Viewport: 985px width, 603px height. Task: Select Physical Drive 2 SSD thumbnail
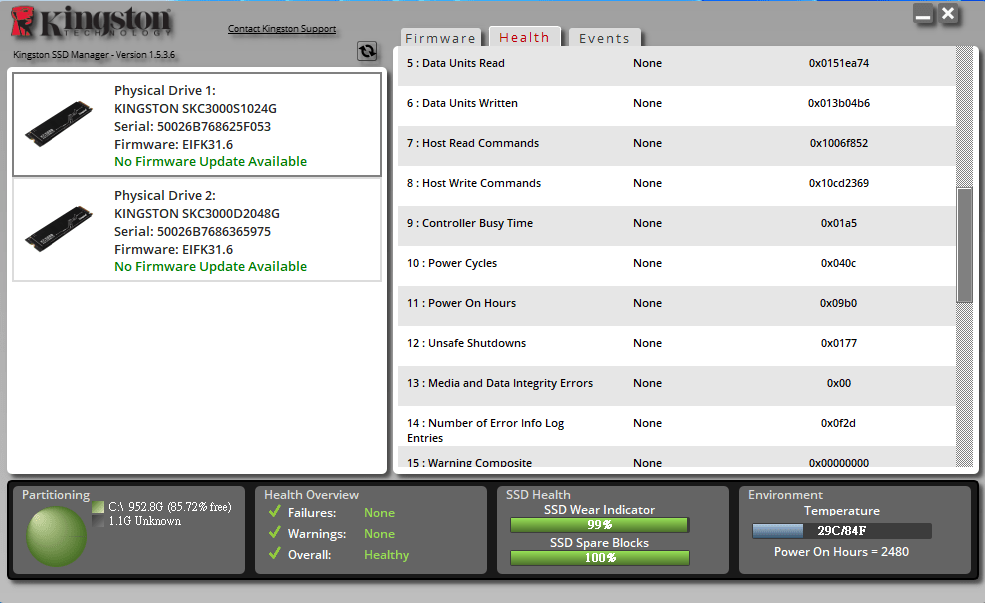[x=58, y=229]
